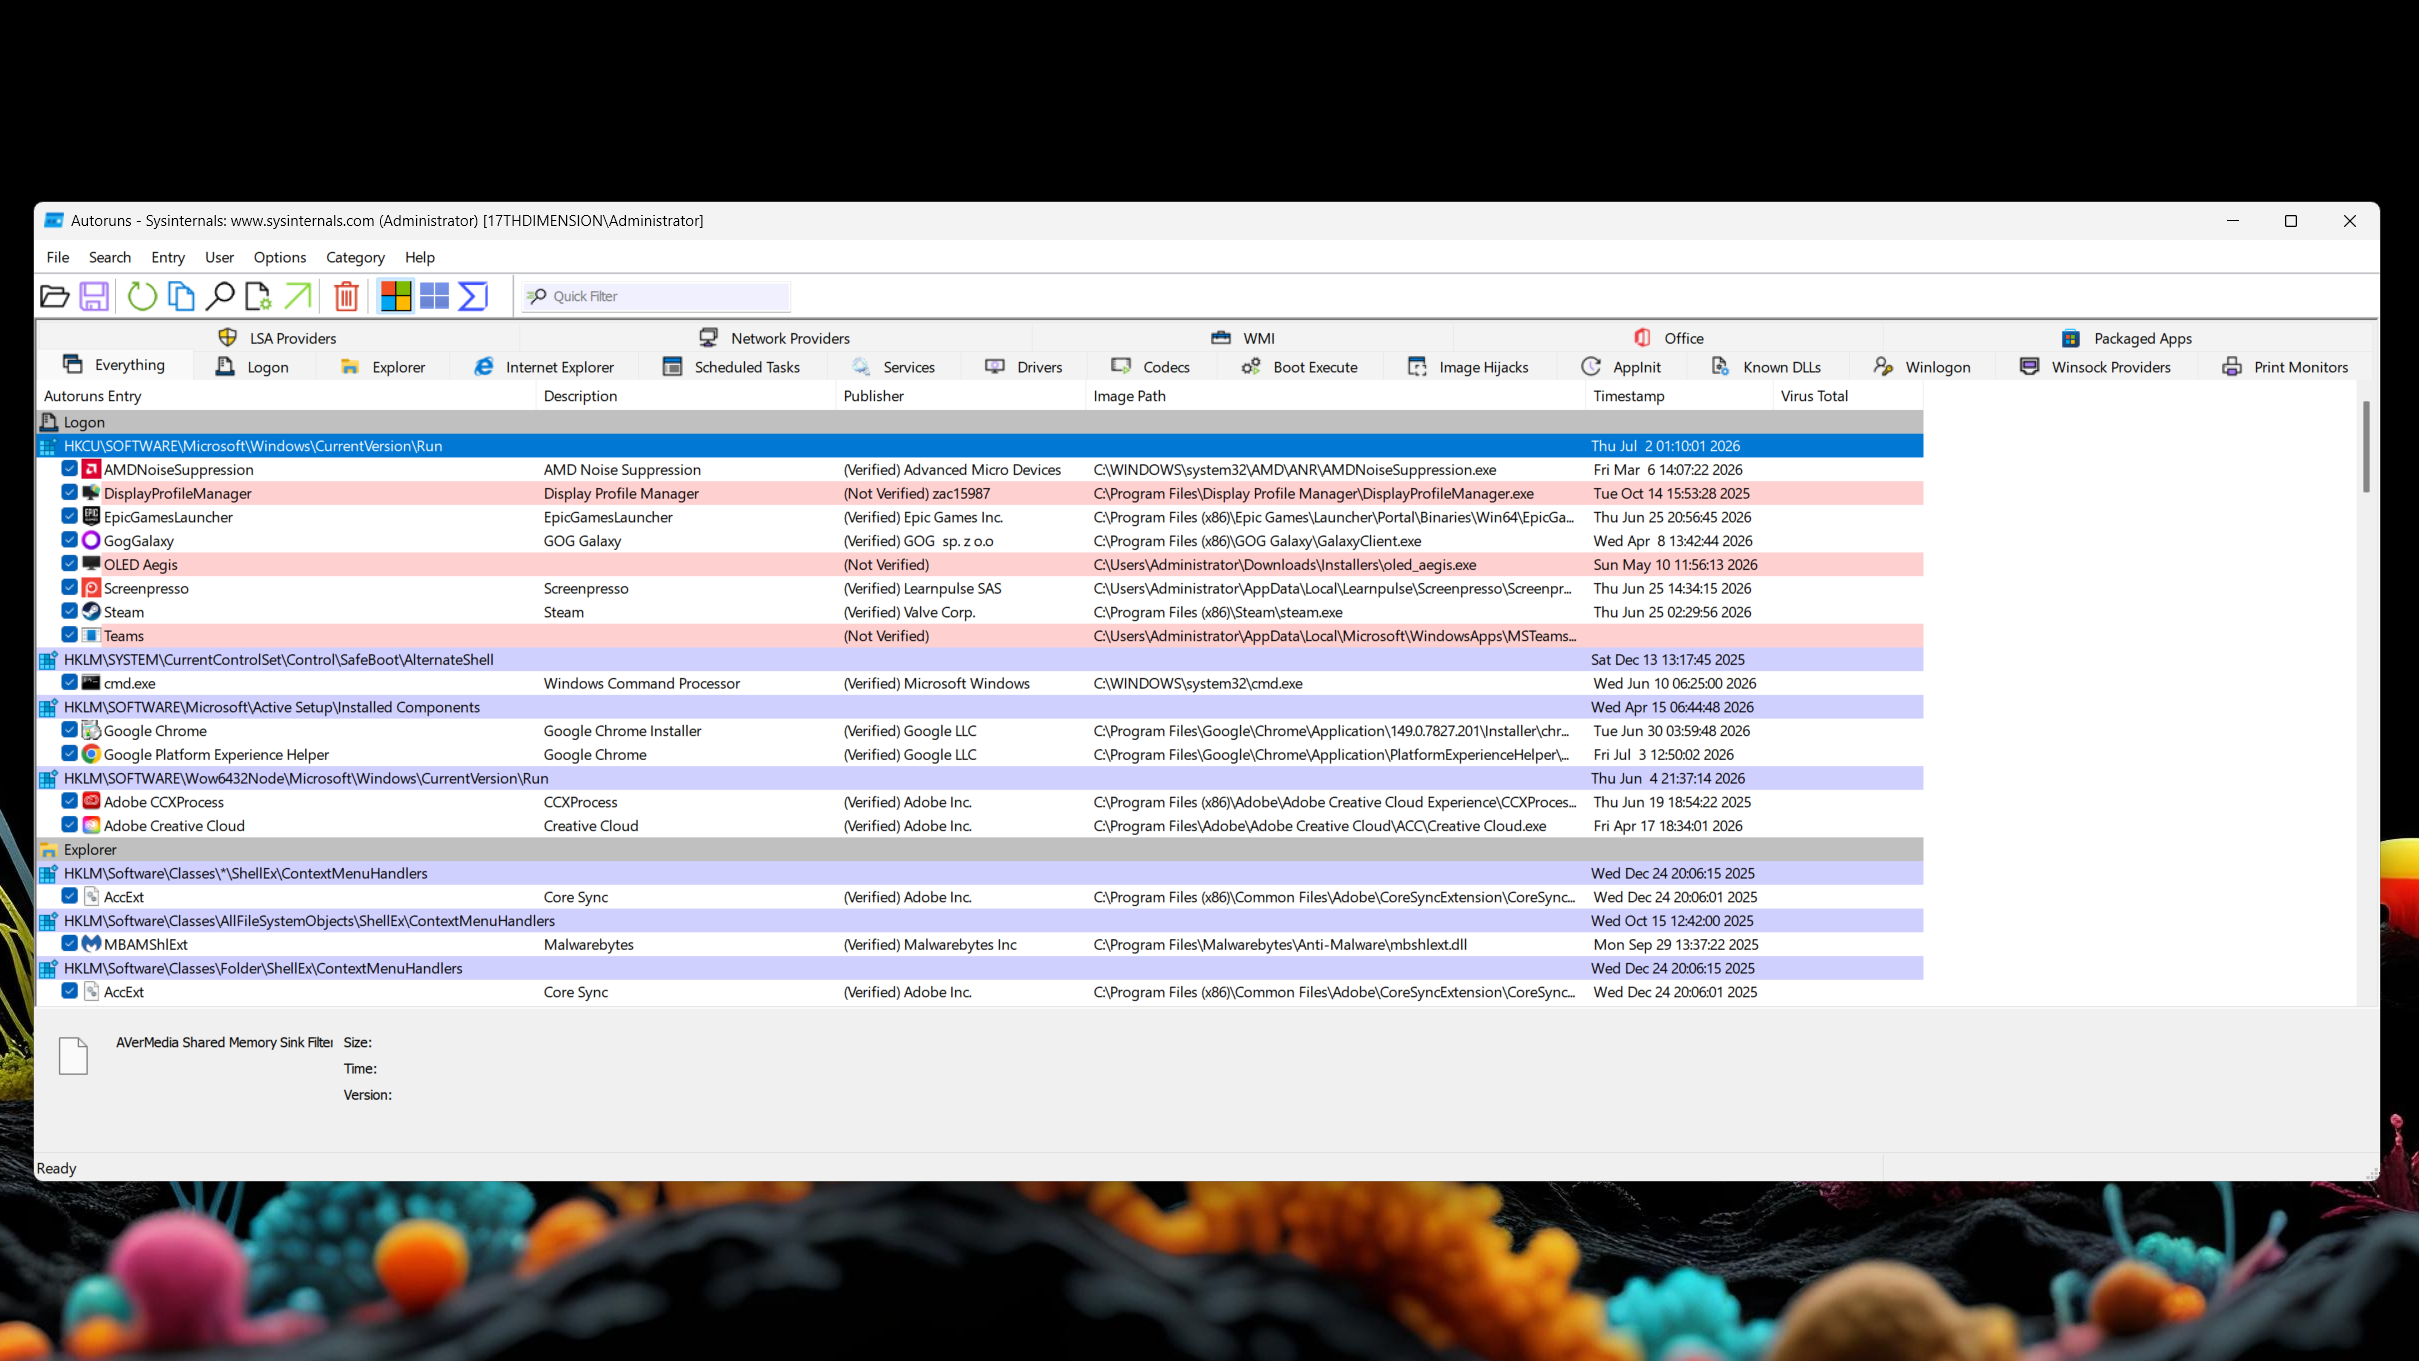Click the vertical scrollbar thumb
2419x1361 pixels.
2366,447
